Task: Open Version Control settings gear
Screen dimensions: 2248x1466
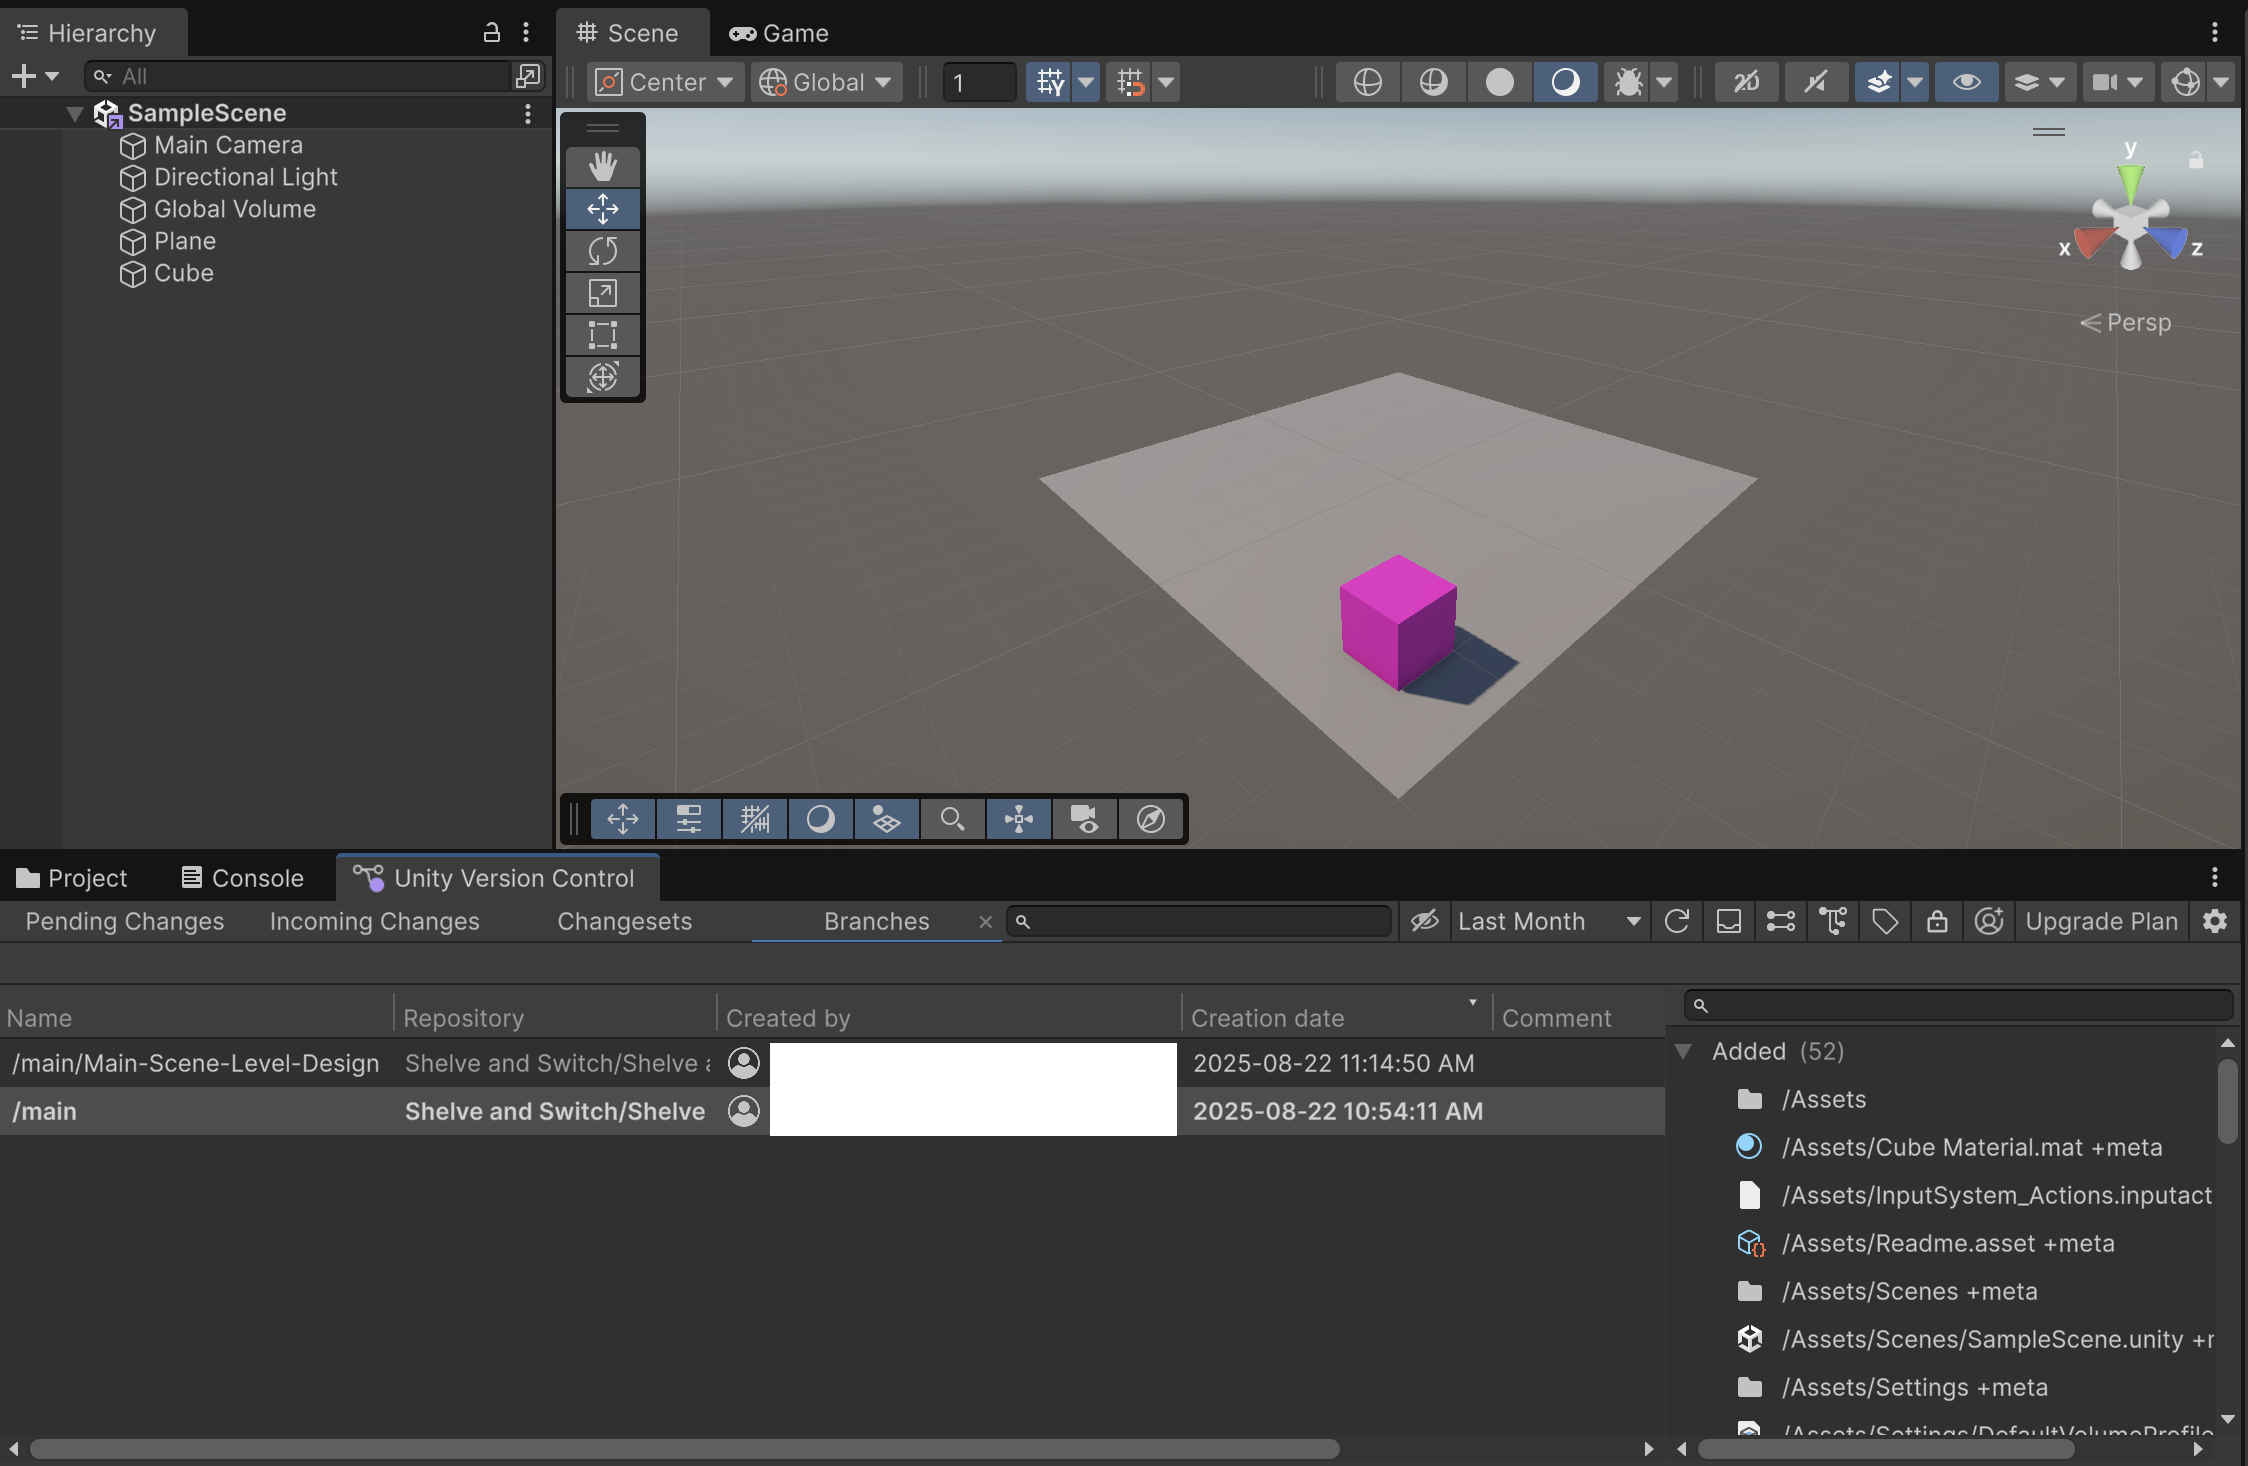Action: click(x=2215, y=921)
